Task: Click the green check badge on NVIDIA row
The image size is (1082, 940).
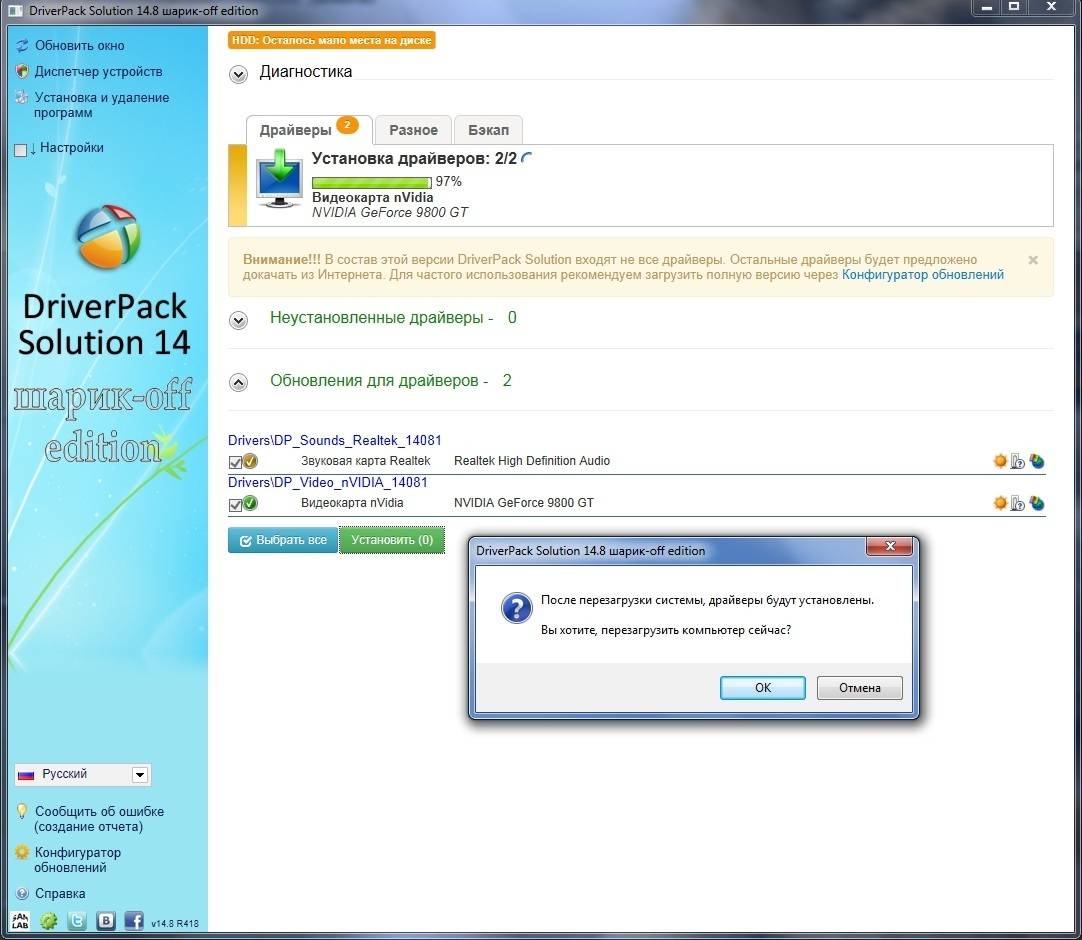Action: [x=250, y=503]
